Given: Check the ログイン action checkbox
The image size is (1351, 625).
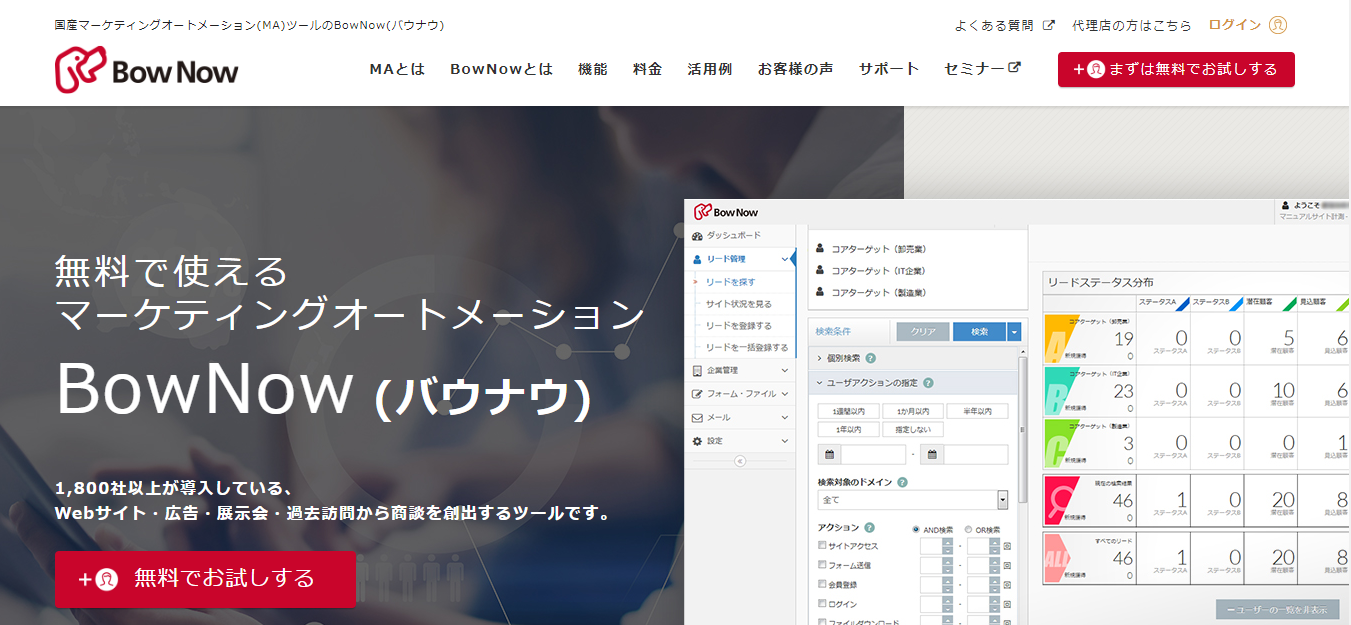Looking at the screenshot, I should pos(823,604).
